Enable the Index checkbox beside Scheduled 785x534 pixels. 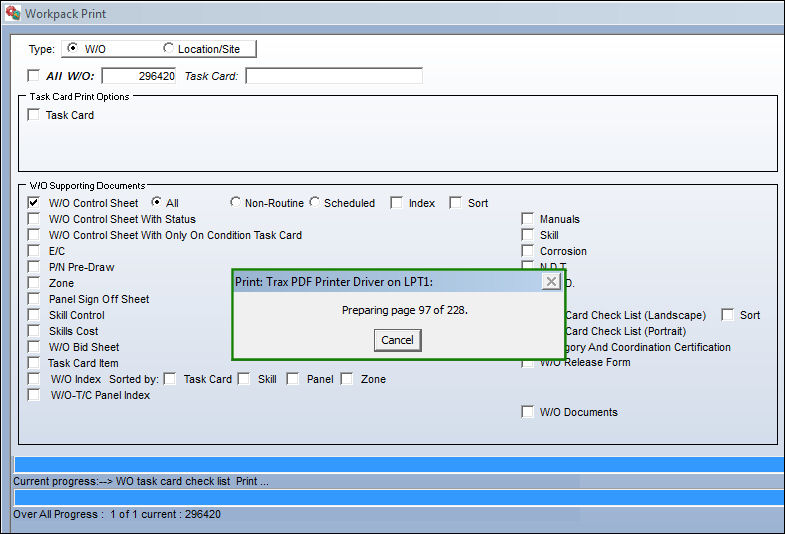(x=396, y=203)
